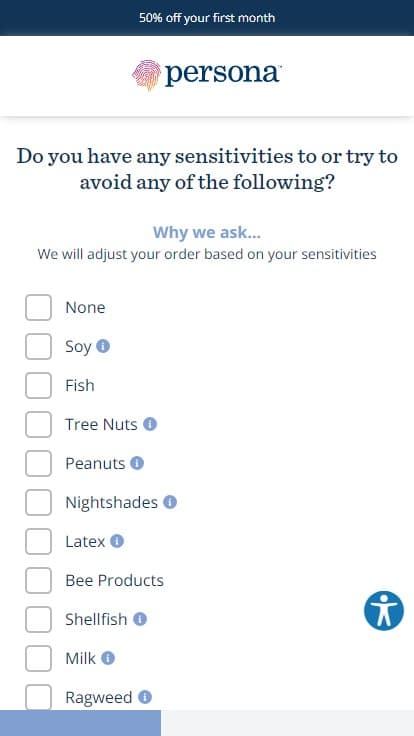The height and width of the screenshot is (736, 414).
Task: Click the Milk info icon
Action: point(107,658)
